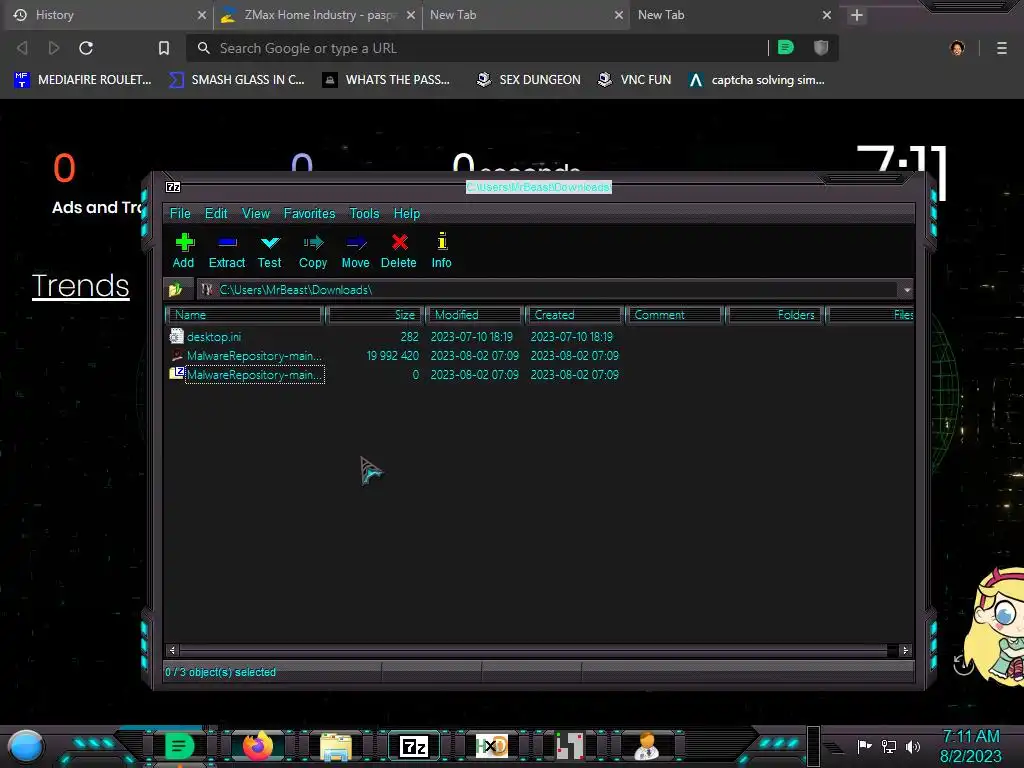Open the Action Center flag icon

[x=864, y=746]
